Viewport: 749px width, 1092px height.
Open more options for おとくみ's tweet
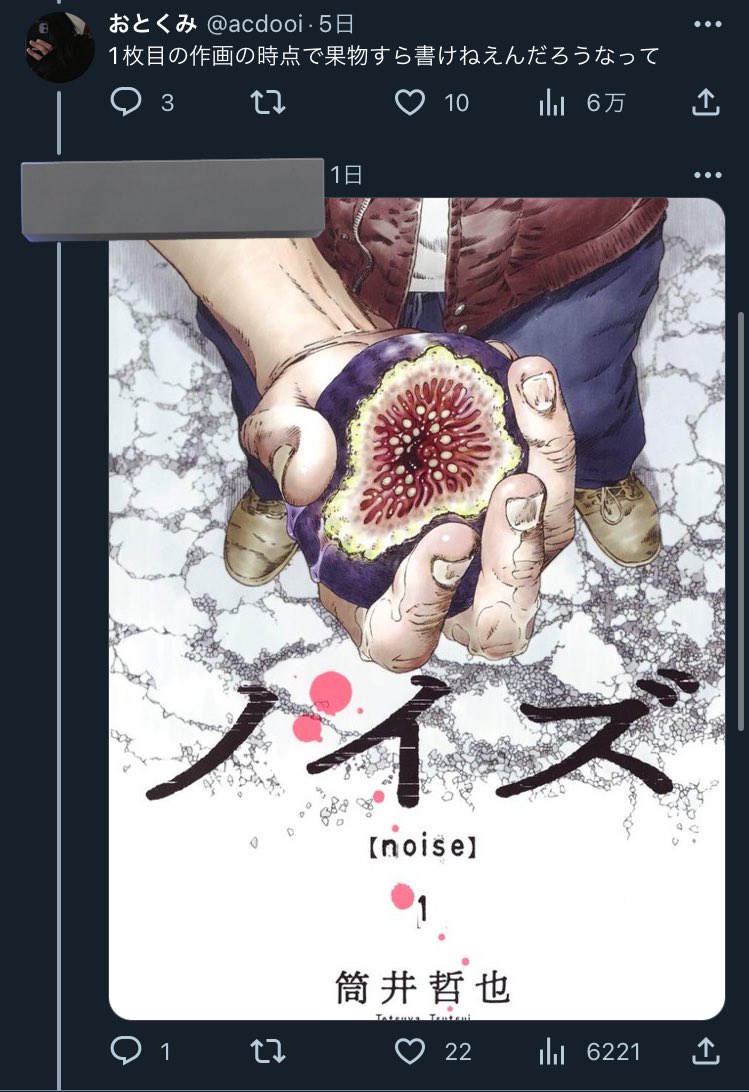coord(708,24)
